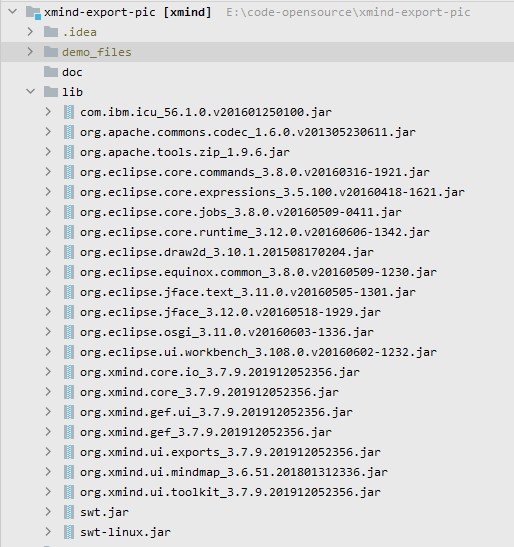514x547 pixels.
Task: Click the doc folder icon
Action: click(x=51, y=72)
